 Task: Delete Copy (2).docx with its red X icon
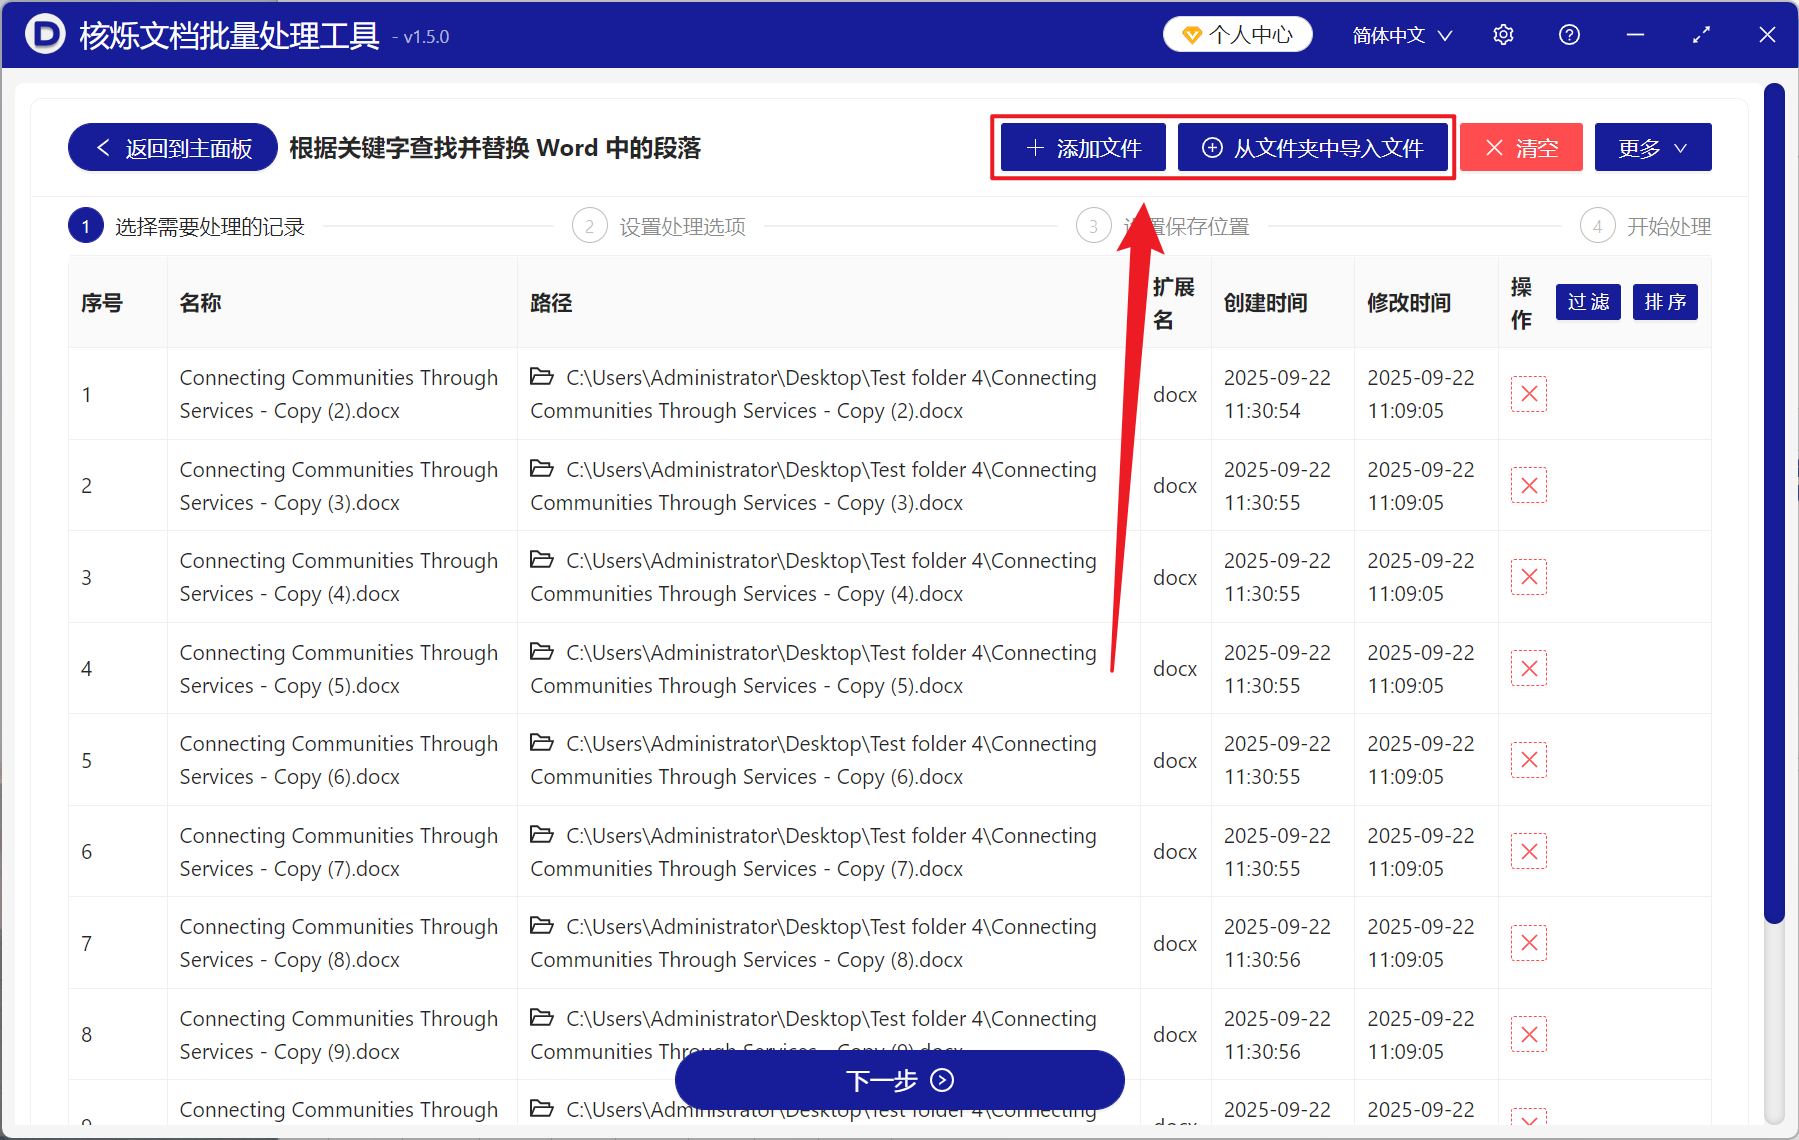coord(1528,393)
